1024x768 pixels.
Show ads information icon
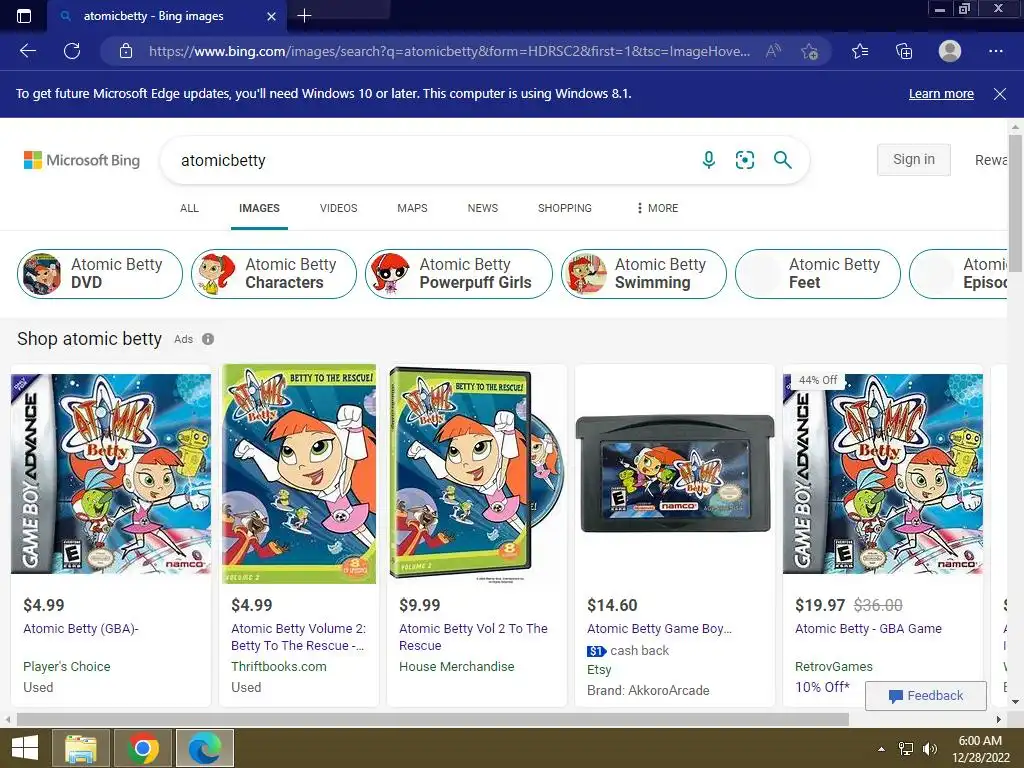click(x=208, y=339)
